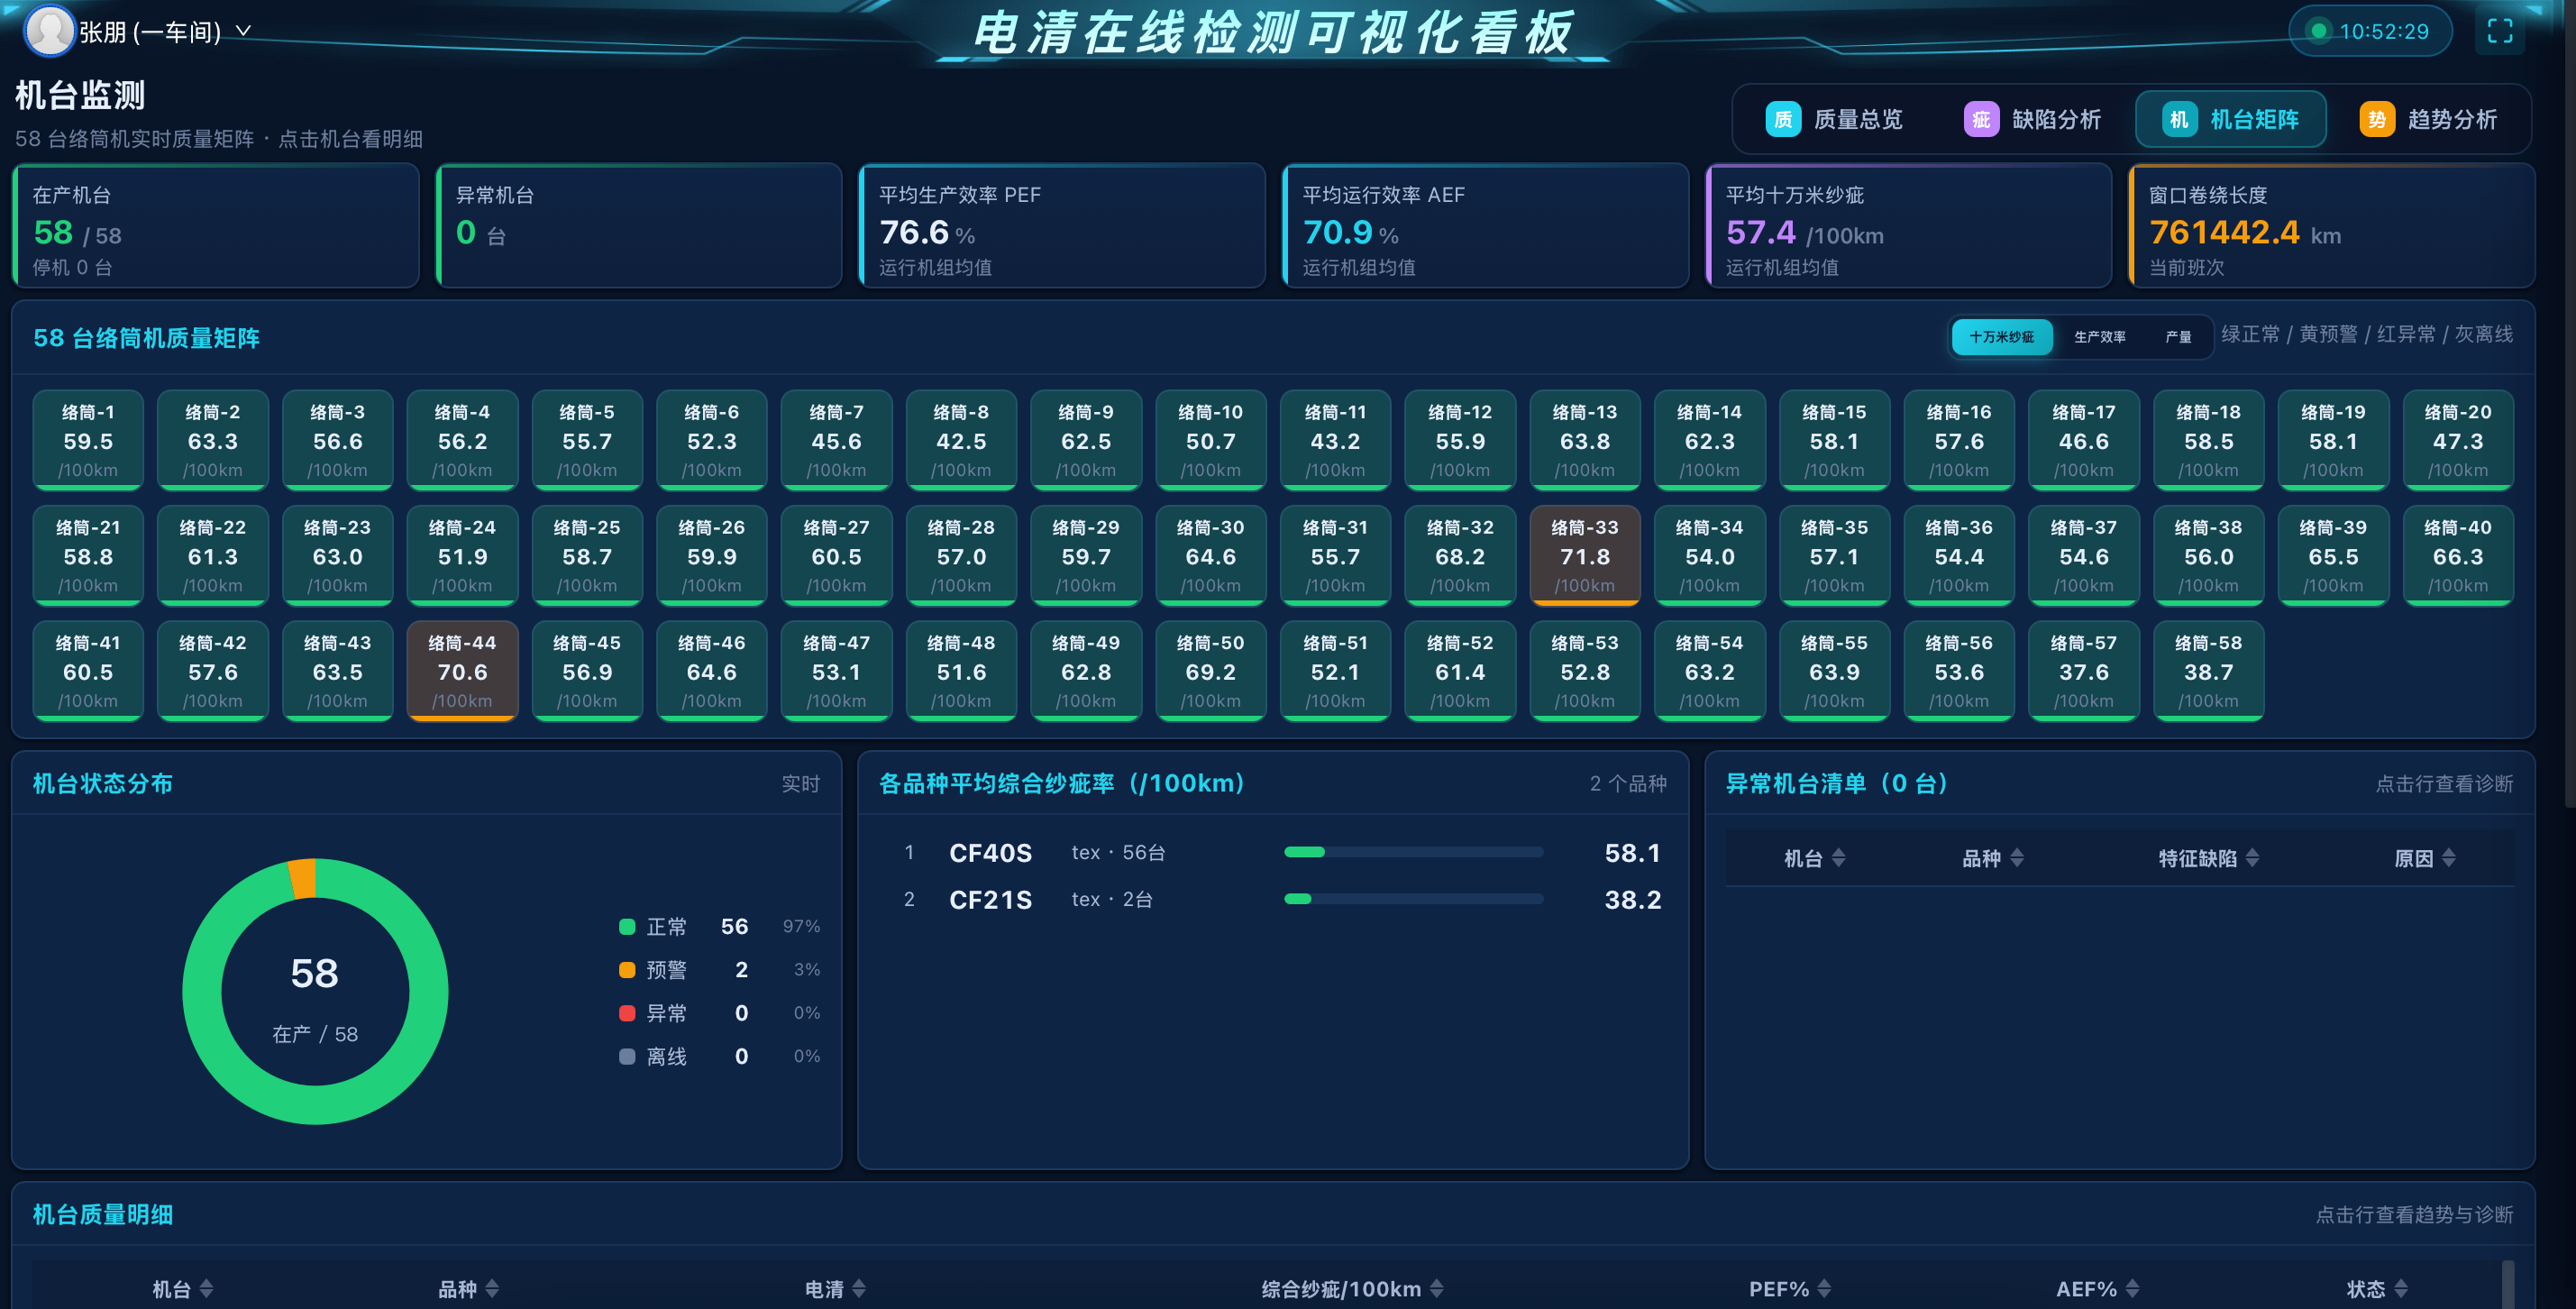Image resolution: width=2576 pixels, height=1309 pixels.
Task: Toggle the 预警 legend in status chart
Action: [x=720, y=970]
